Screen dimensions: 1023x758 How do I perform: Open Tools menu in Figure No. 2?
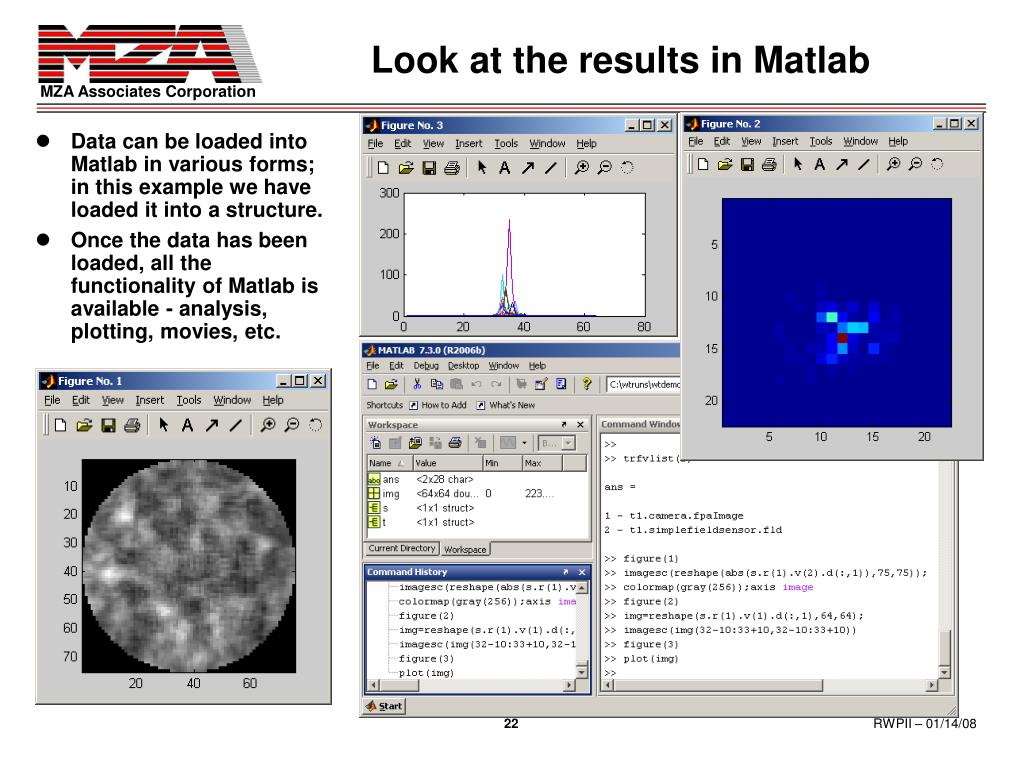coord(821,141)
